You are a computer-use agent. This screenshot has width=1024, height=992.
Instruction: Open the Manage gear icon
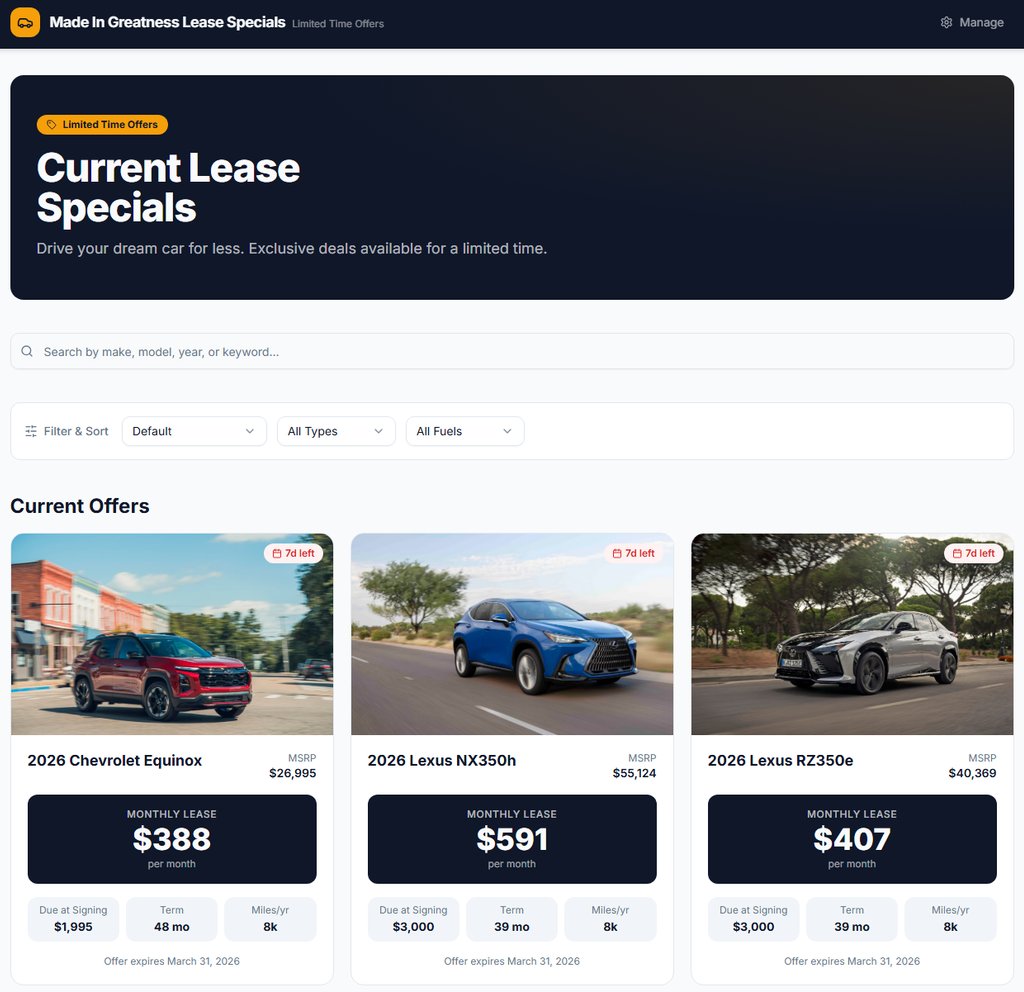click(x=946, y=23)
